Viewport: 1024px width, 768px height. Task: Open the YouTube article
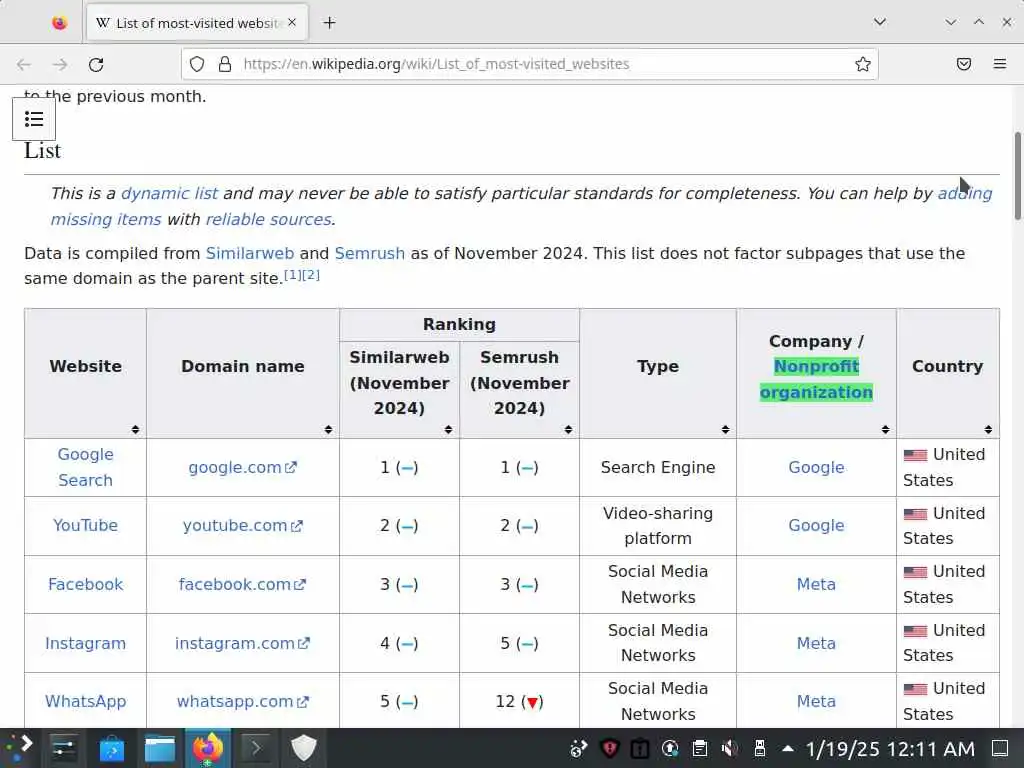[86, 525]
